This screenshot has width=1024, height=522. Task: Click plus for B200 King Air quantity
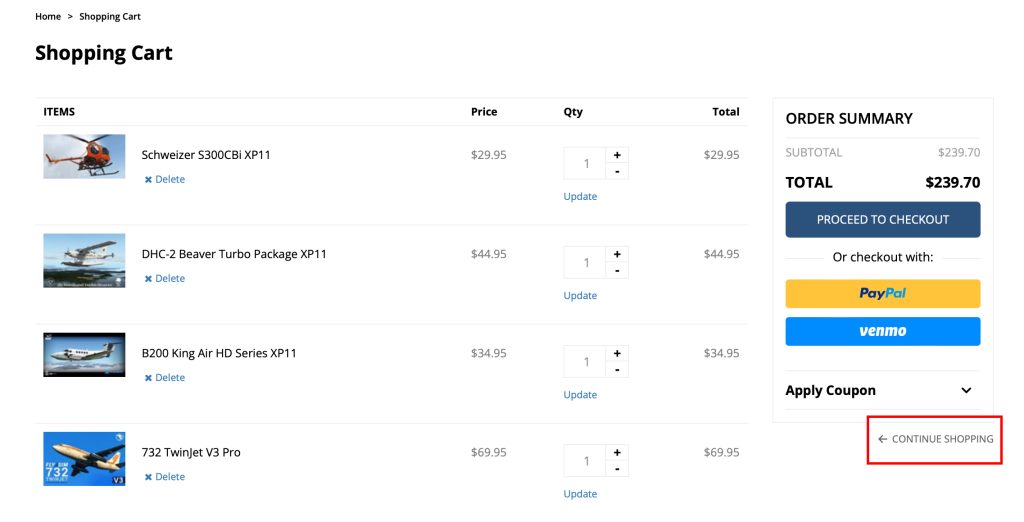(617, 353)
